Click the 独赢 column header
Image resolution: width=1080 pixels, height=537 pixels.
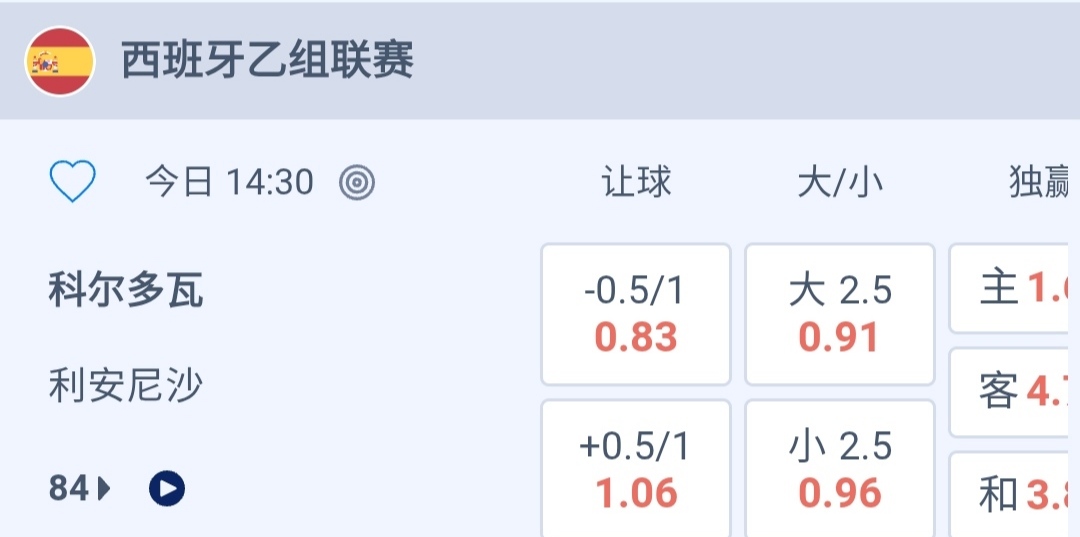pos(1040,182)
